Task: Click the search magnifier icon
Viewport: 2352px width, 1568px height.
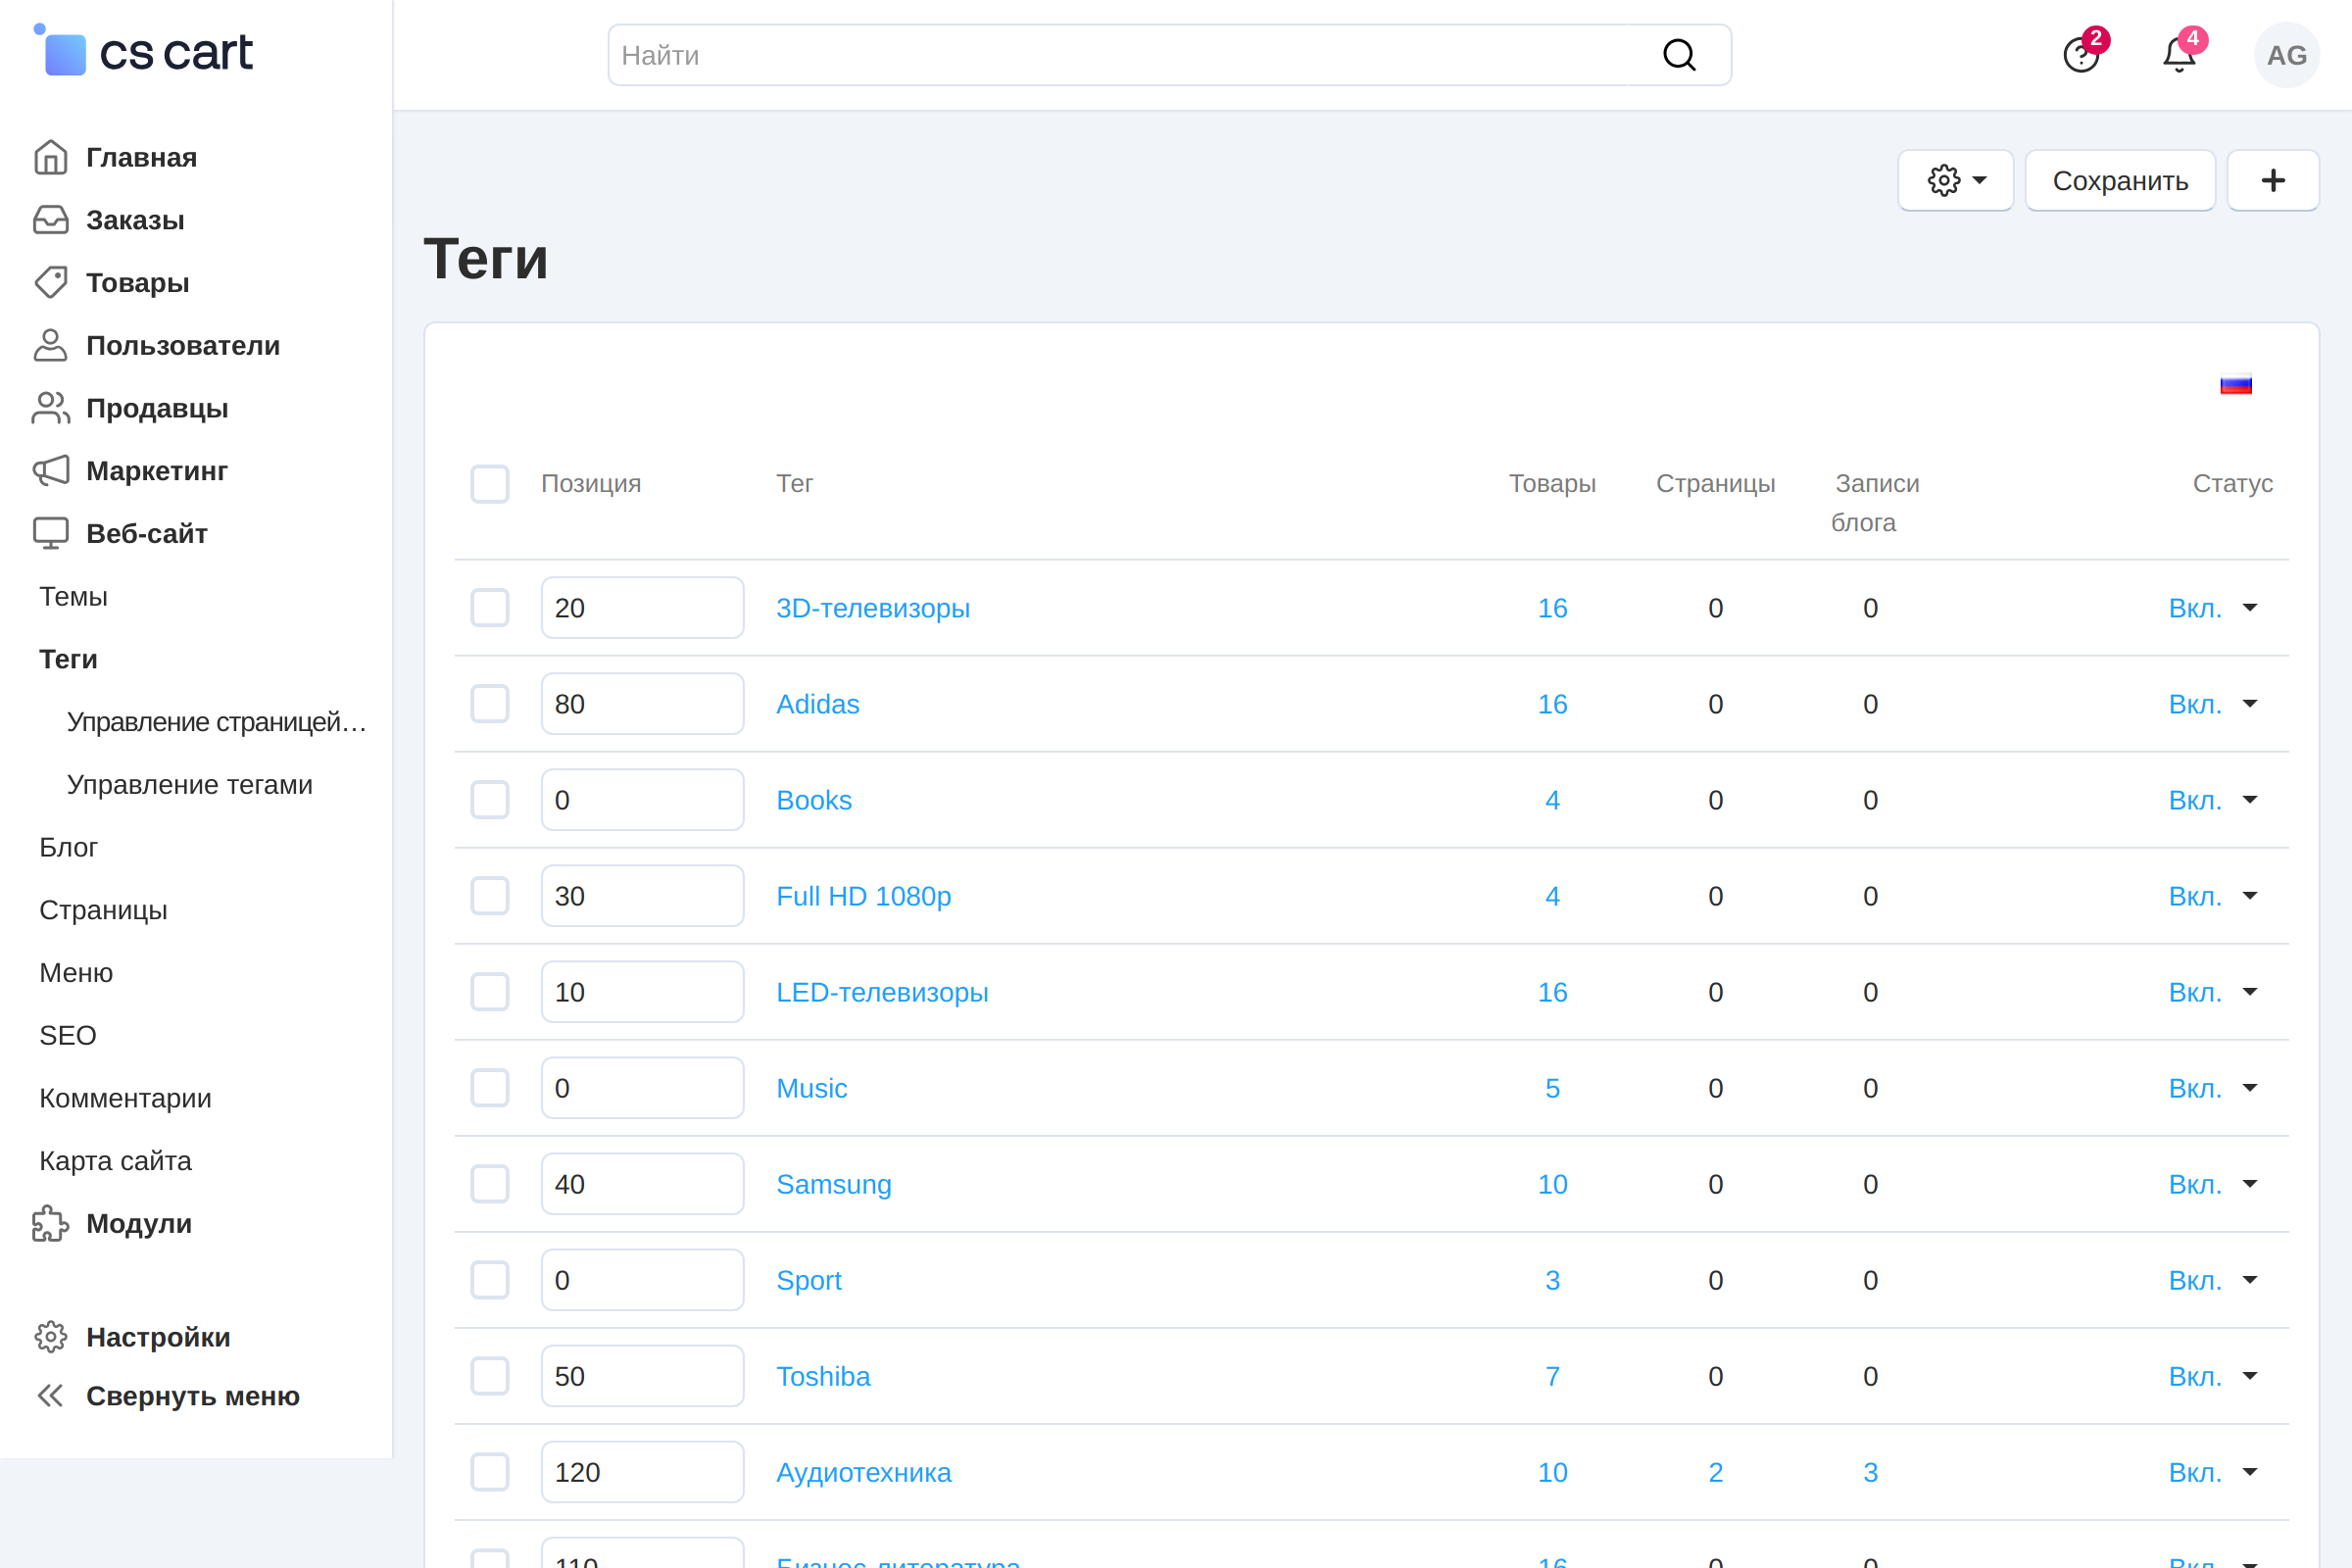Action: tap(1679, 55)
